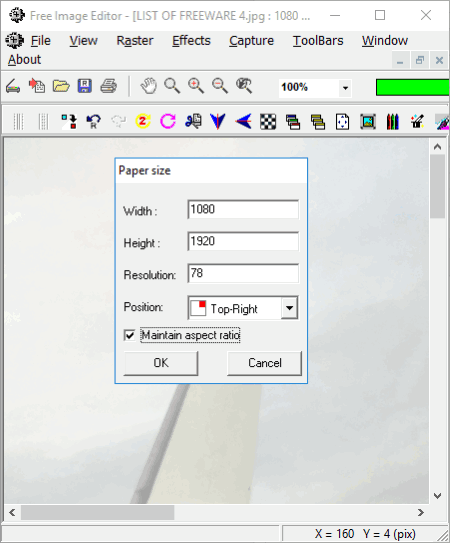Click the blue downward flip arrow icon
The height and width of the screenshot is (543, 450).
[218, 122]
